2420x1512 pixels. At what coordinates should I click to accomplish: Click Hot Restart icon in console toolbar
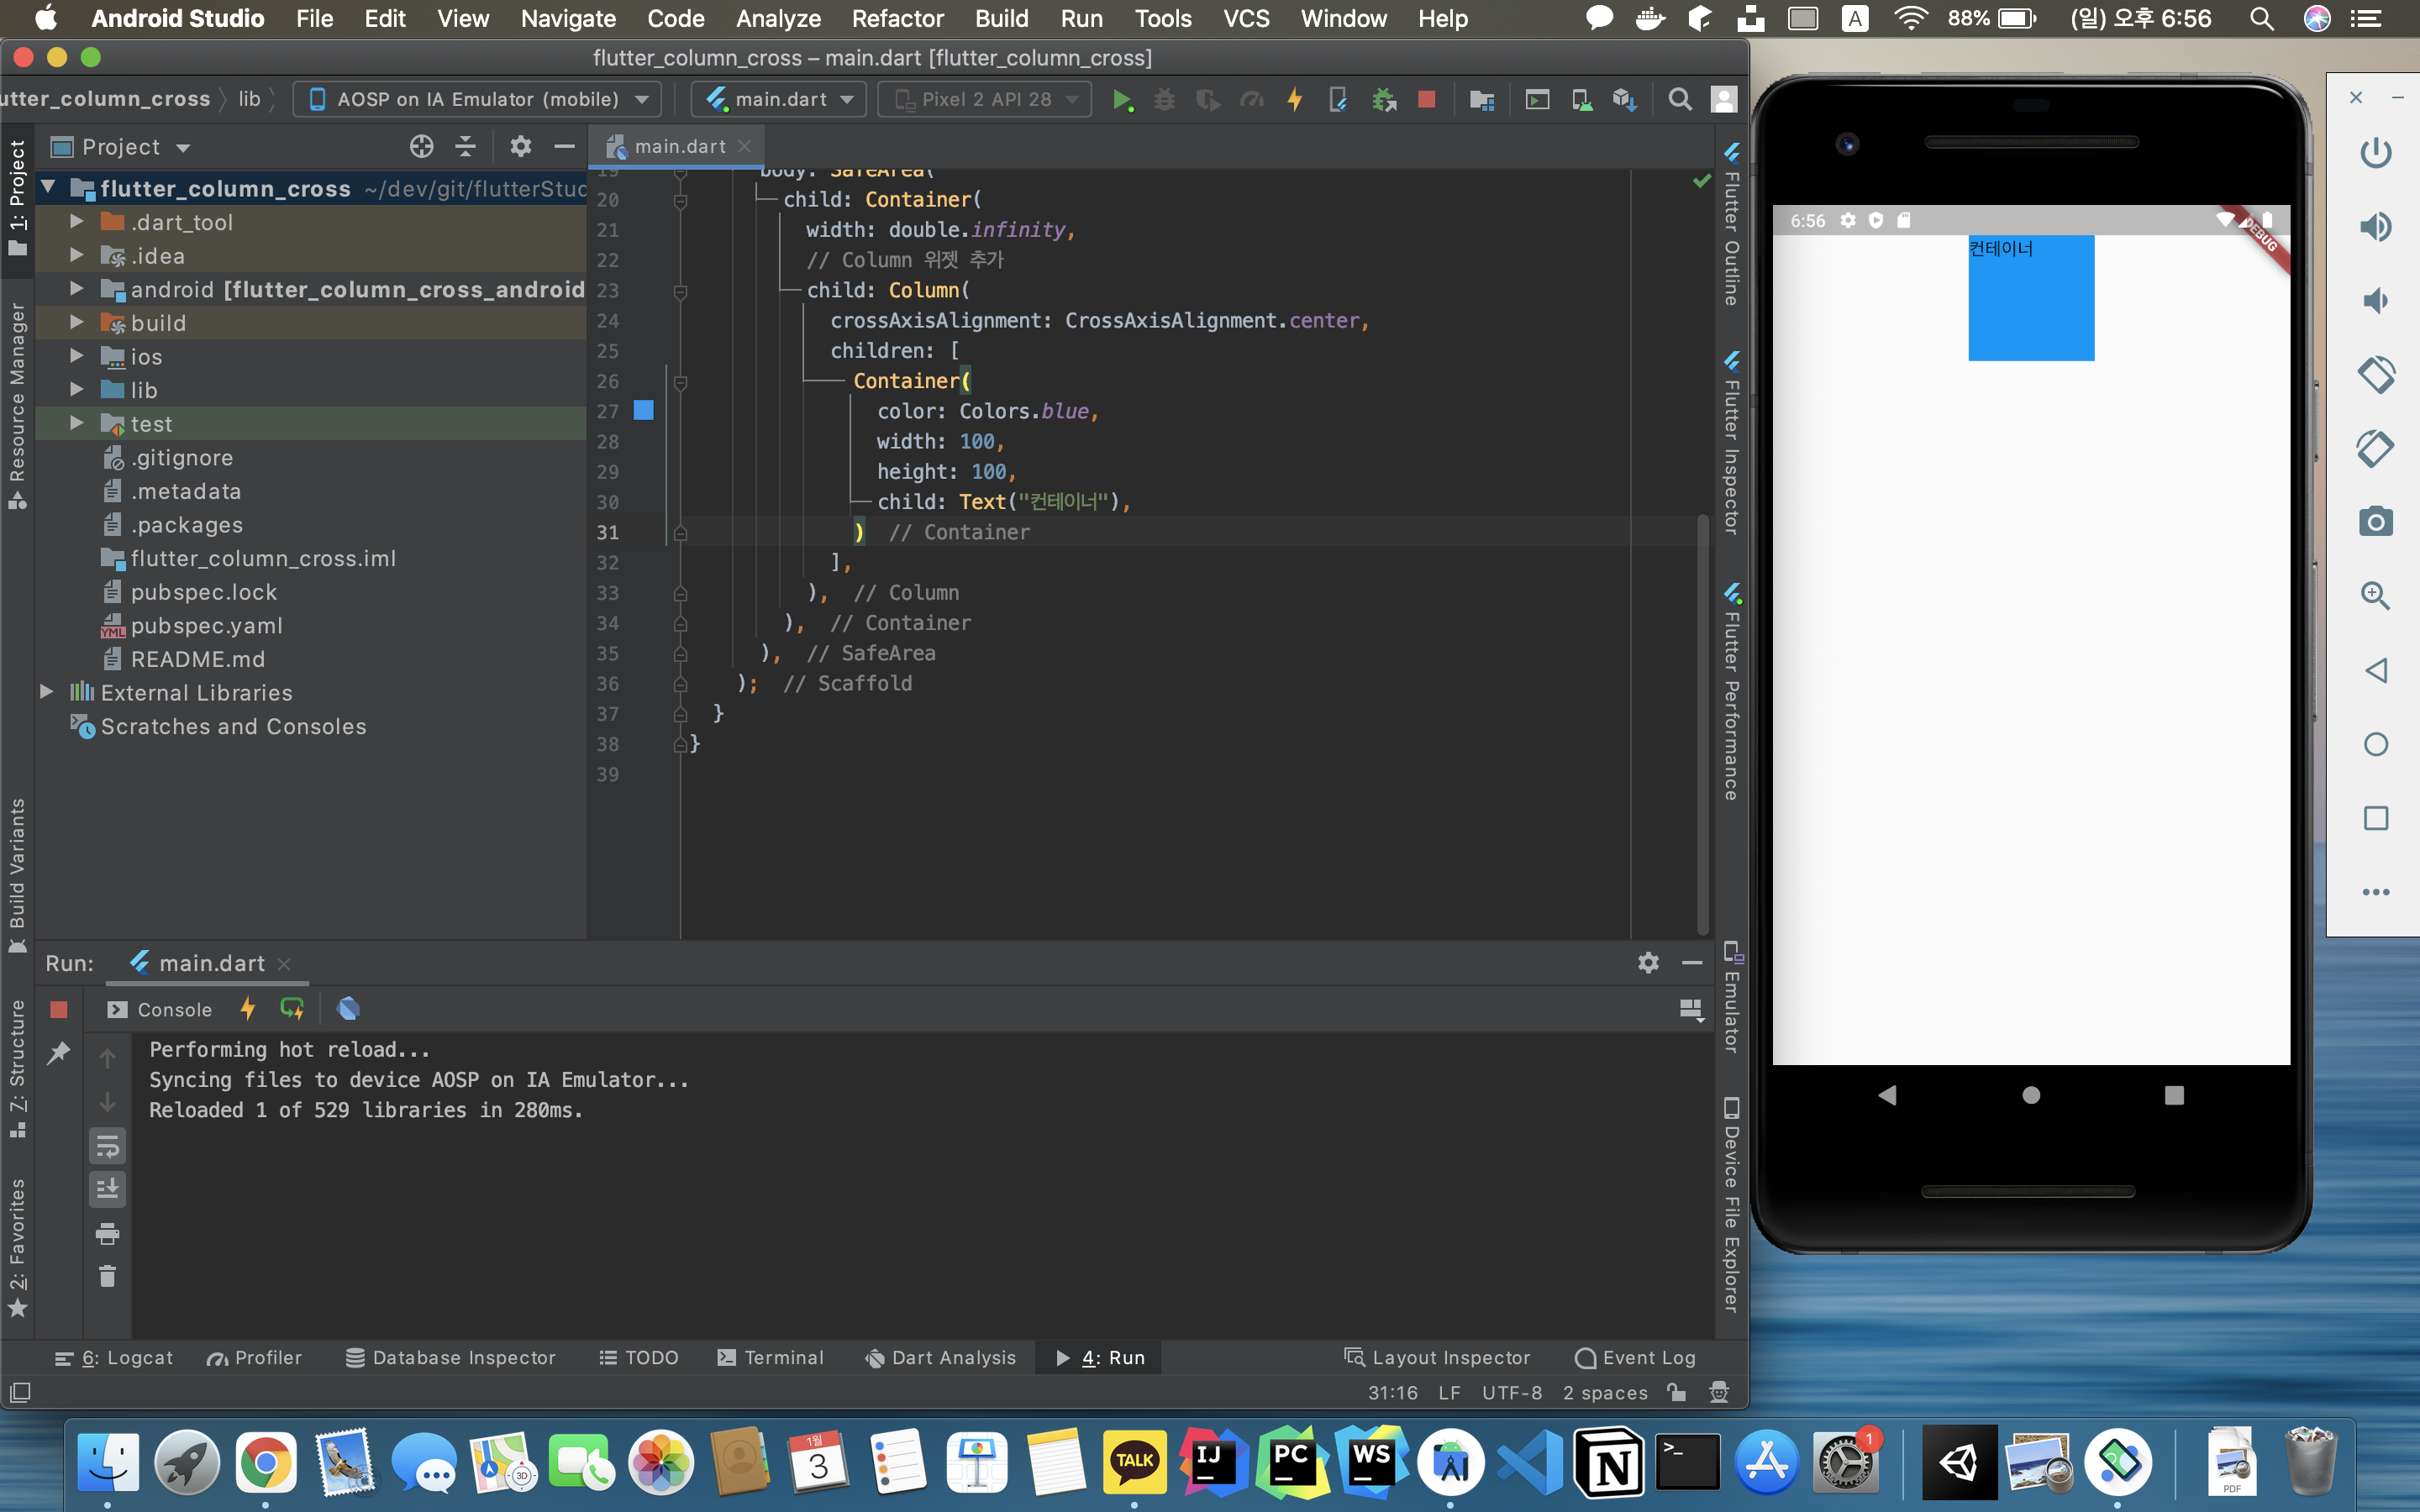pyautogui.click(x=292, y=1009)
